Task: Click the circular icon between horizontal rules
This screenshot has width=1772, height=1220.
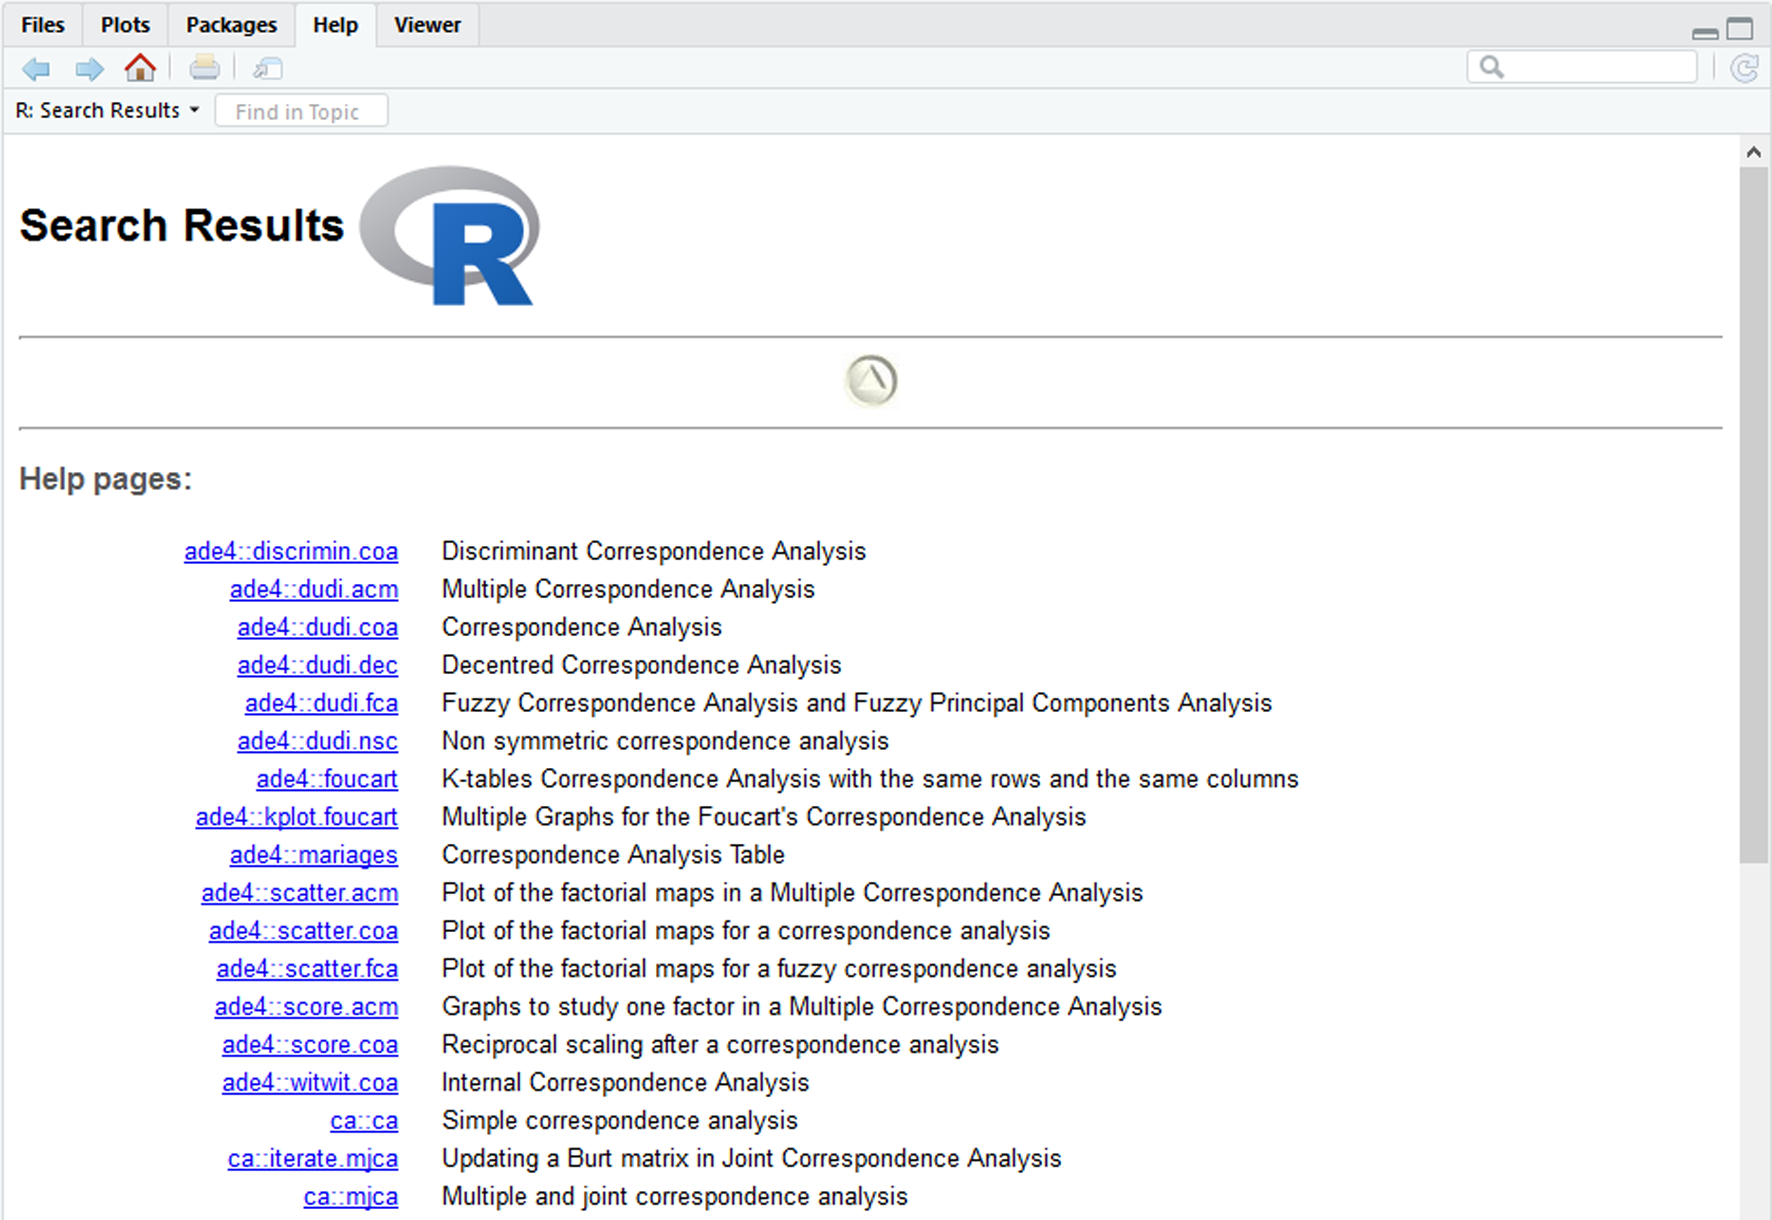Action: (x=871, y=381)
